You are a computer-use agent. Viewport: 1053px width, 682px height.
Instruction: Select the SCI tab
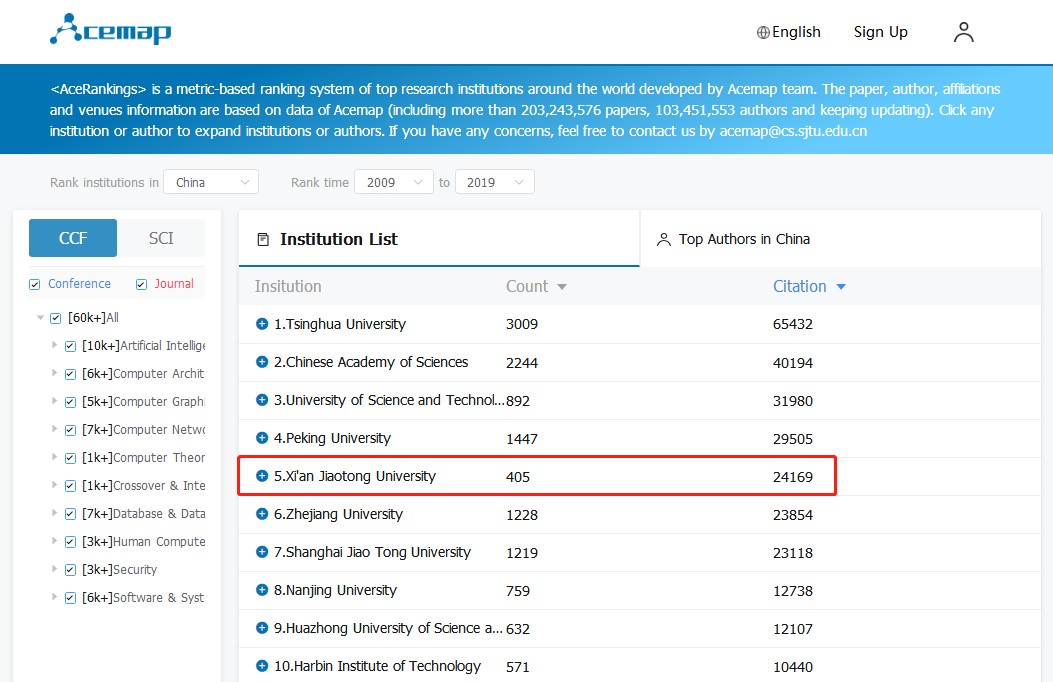tap(161, 238)
